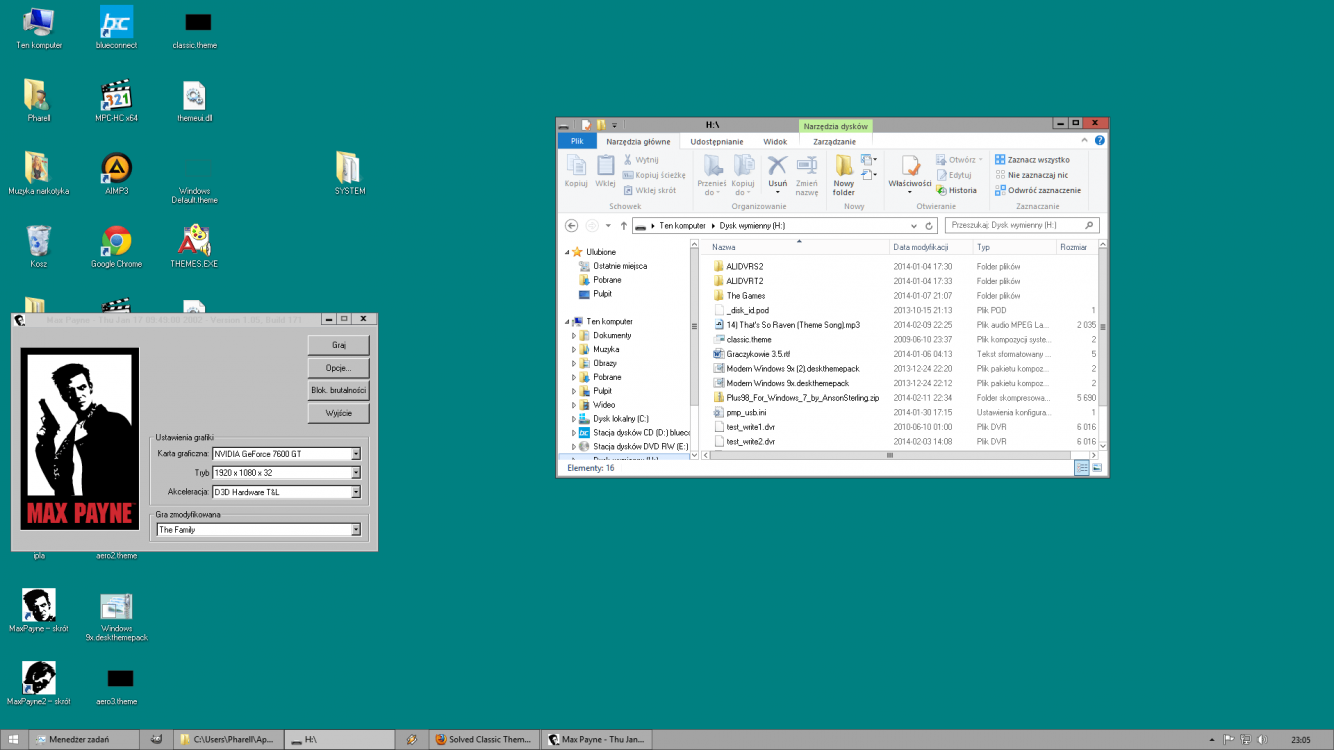Switch to the Udostępnianie tab
This screenshot has height=750, width=1334.
coord(716,142)
